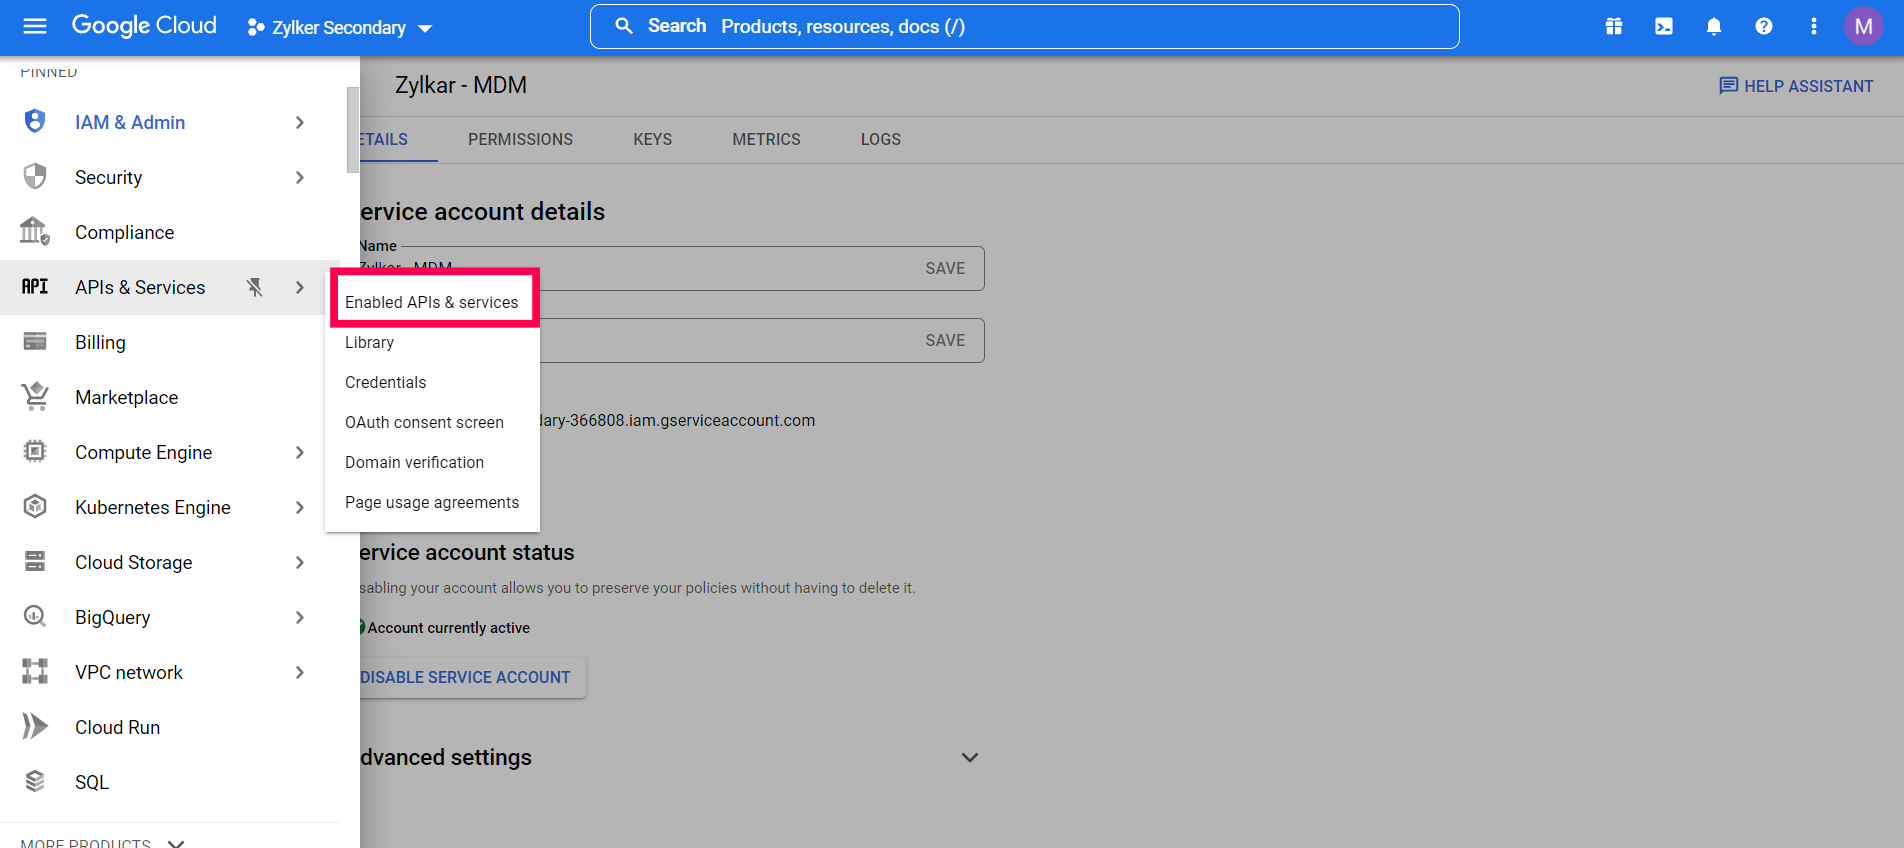Image resolution: width=1904 pixels, height=848 pixels.
Task: Expand Cloud Storage submenu arrow
Action: (x=300, y=562)
